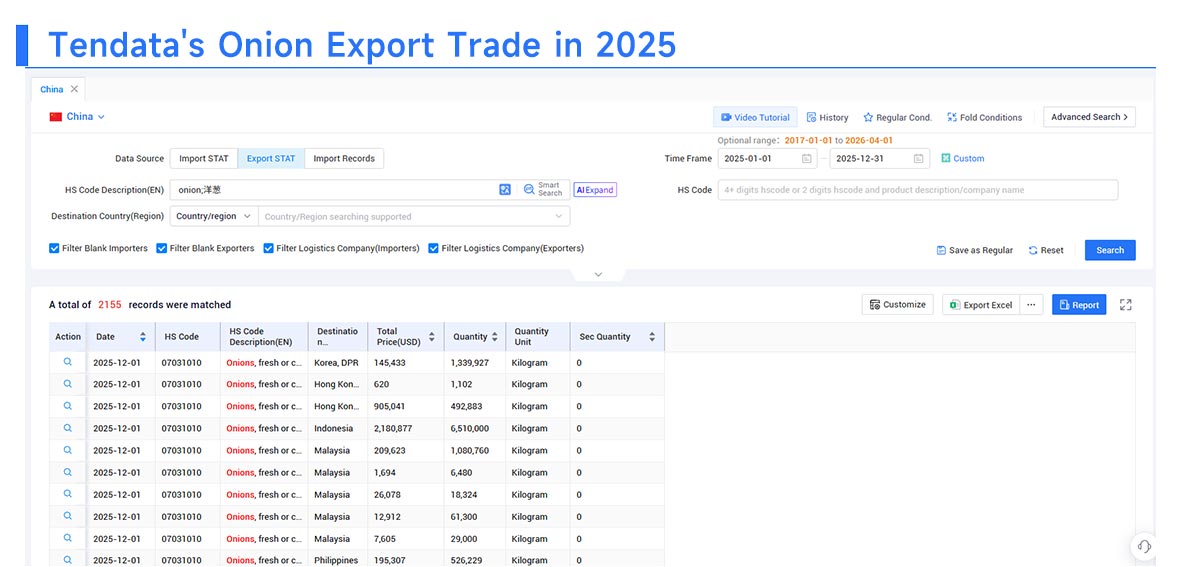This screenshot has width=1190, height=567.
Task: Sort by Quantity column arrows
Action: [495, 337]
